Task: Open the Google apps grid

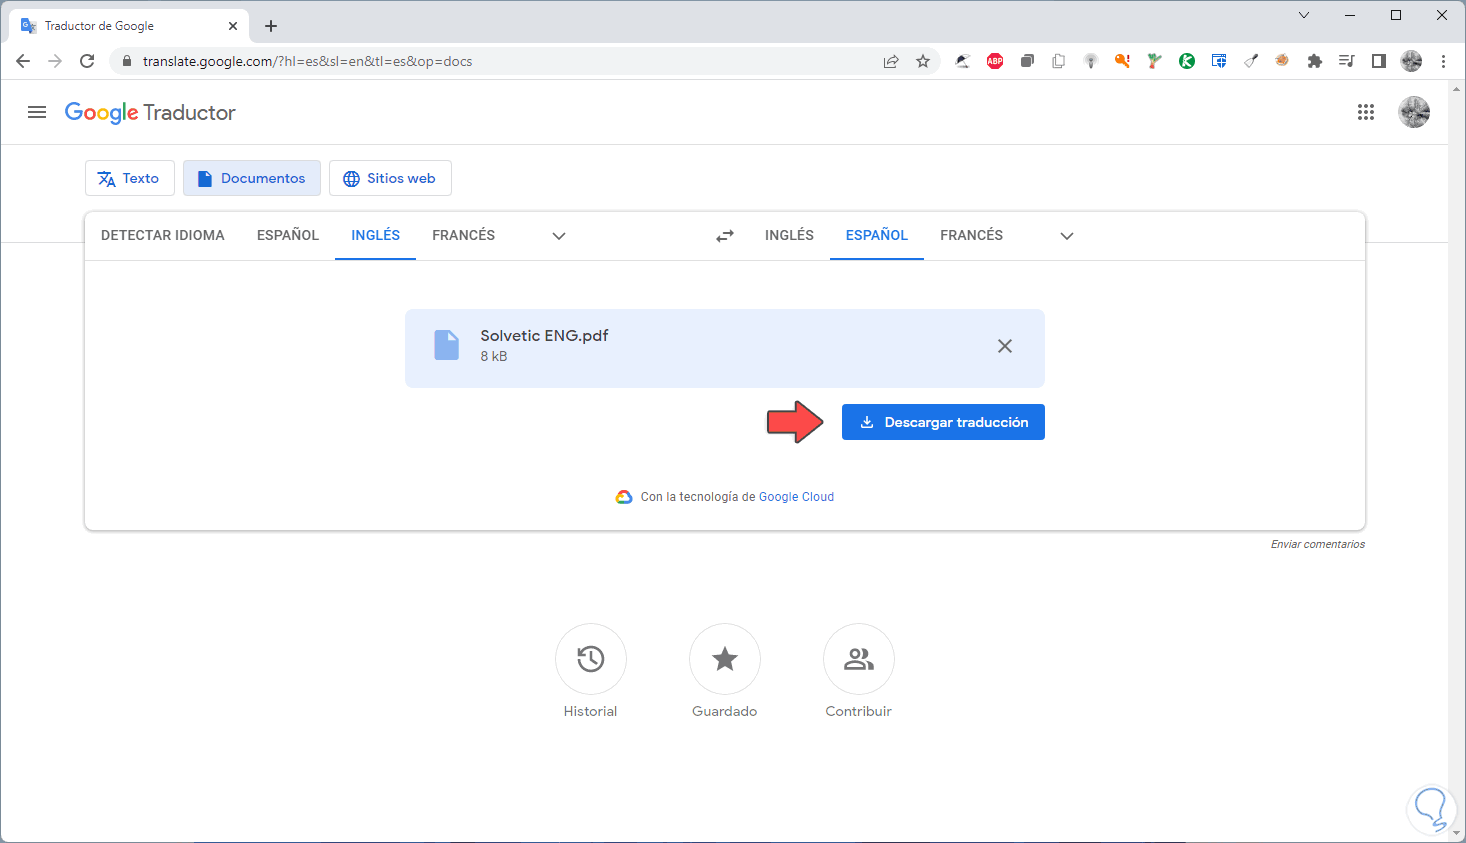Action: tap(1366, 112)
